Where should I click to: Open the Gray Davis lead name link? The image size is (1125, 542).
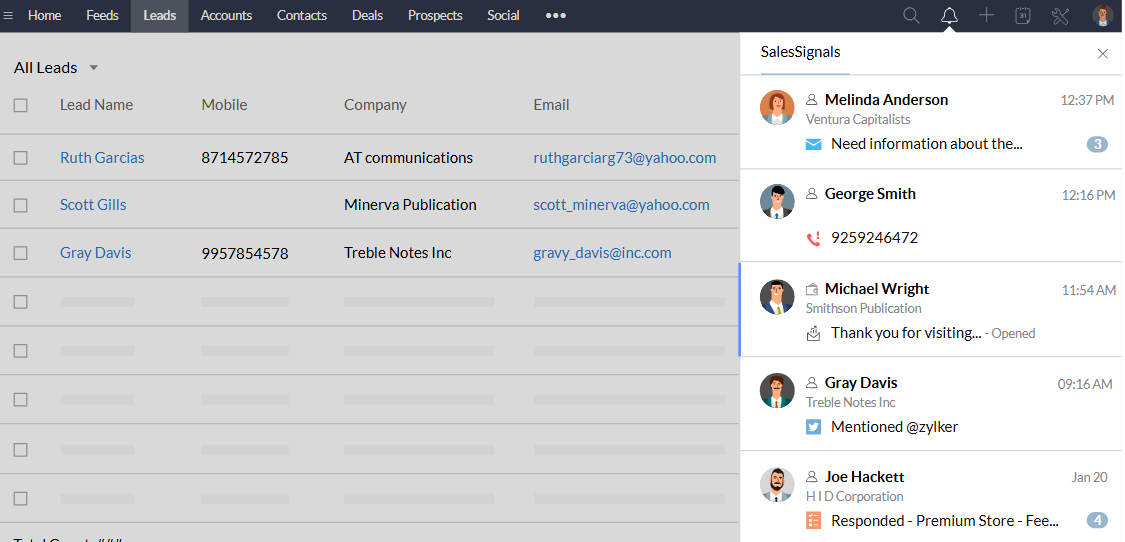pyautogui.click(x=95, y=253)
